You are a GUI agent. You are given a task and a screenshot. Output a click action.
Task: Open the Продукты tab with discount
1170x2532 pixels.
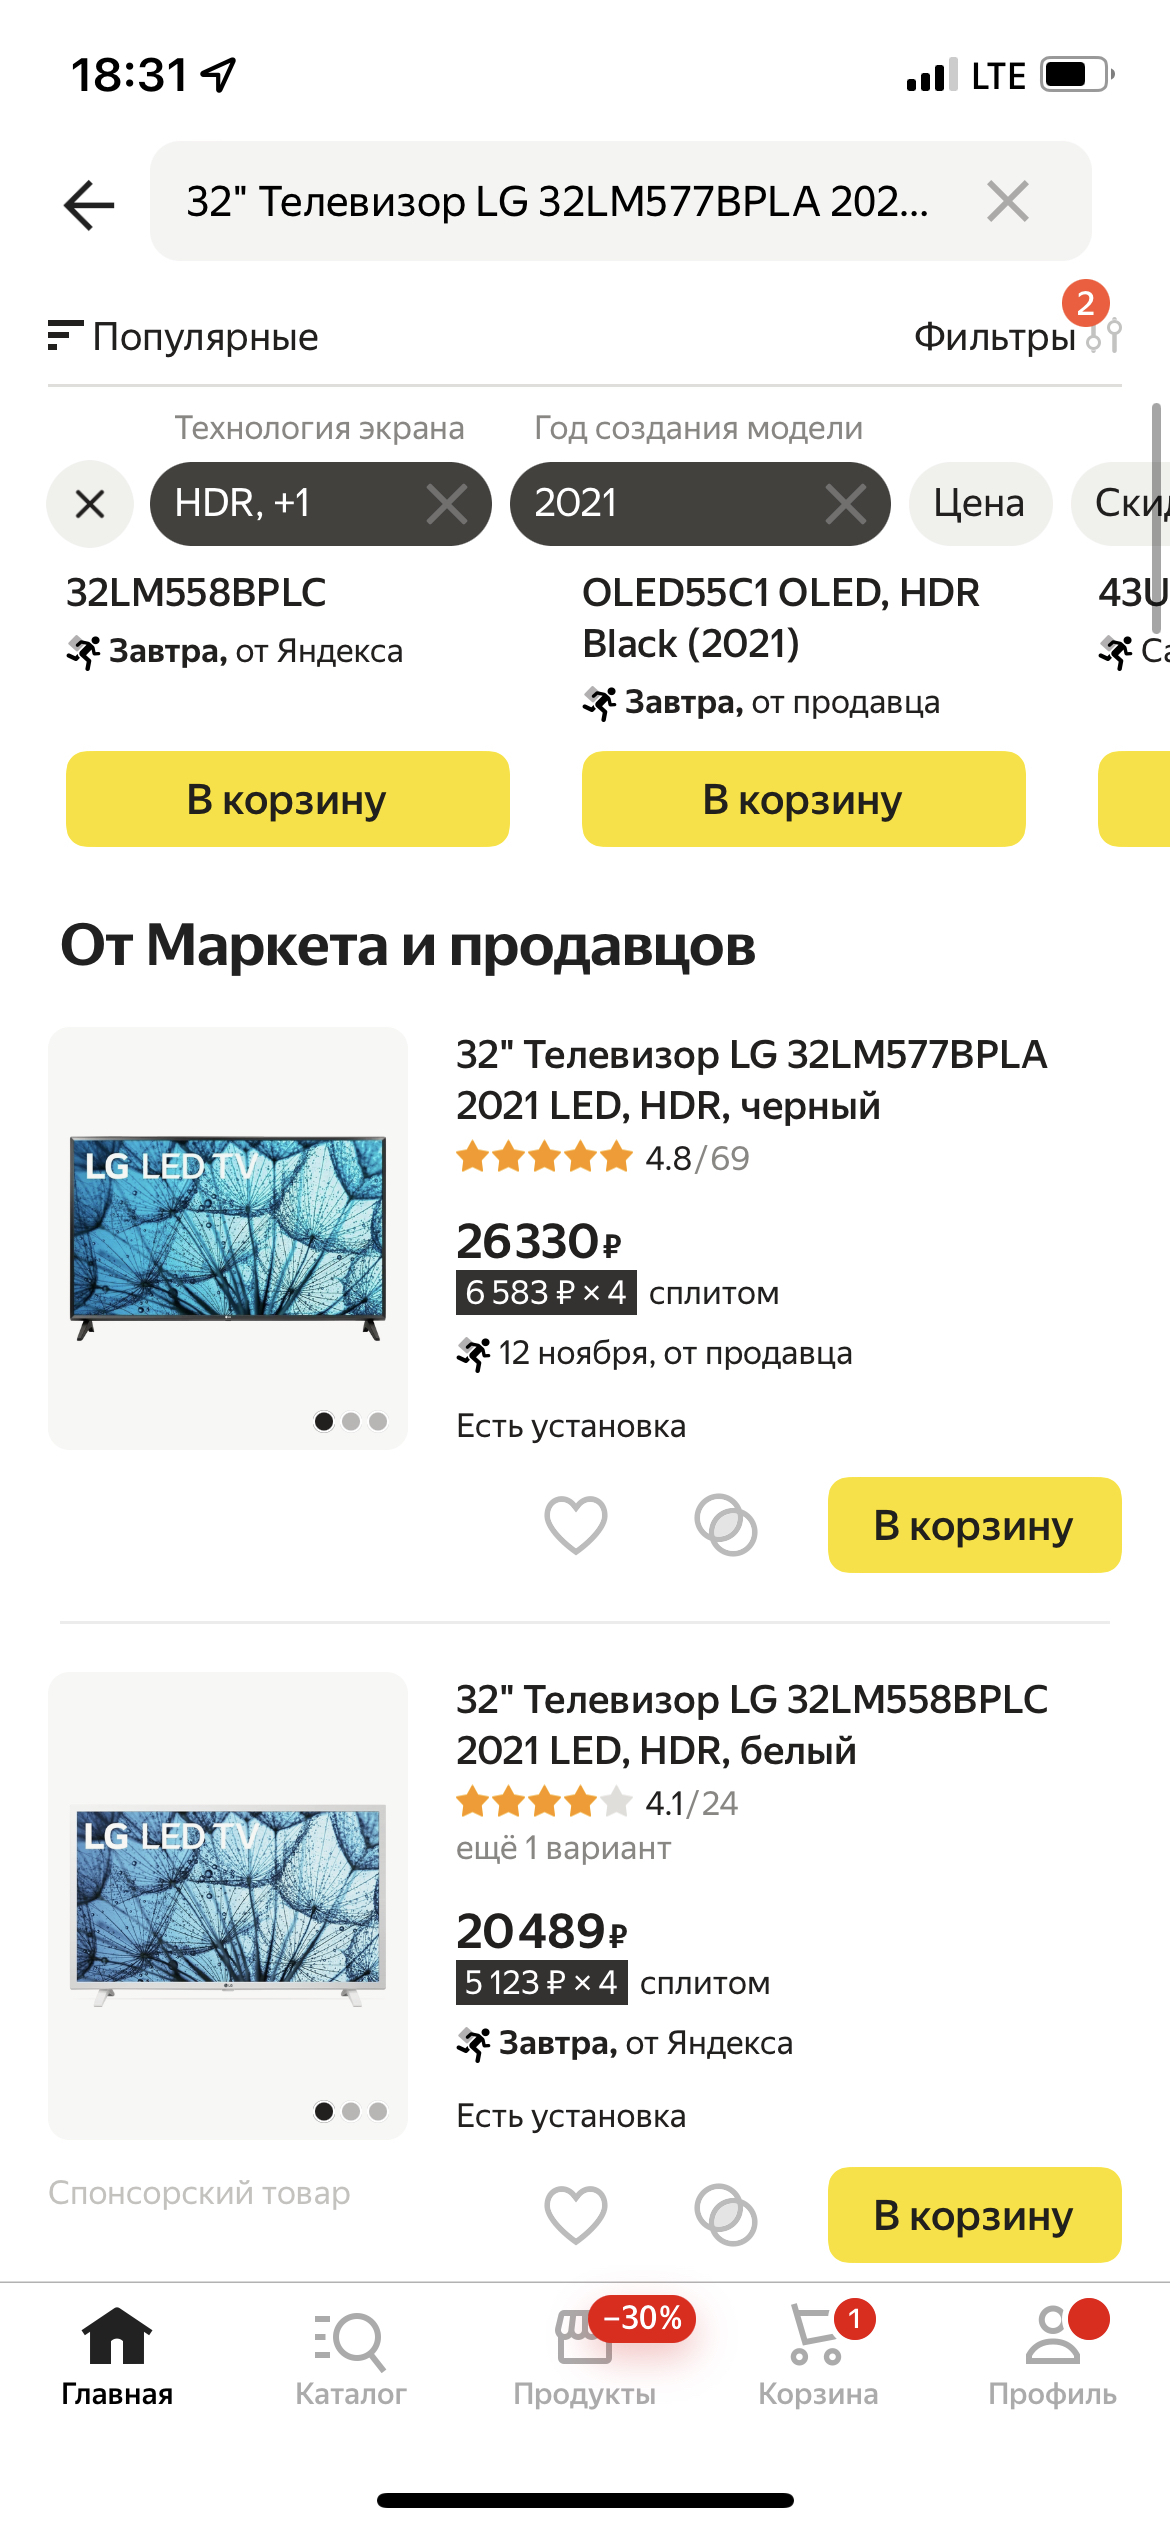(585, 2357)
